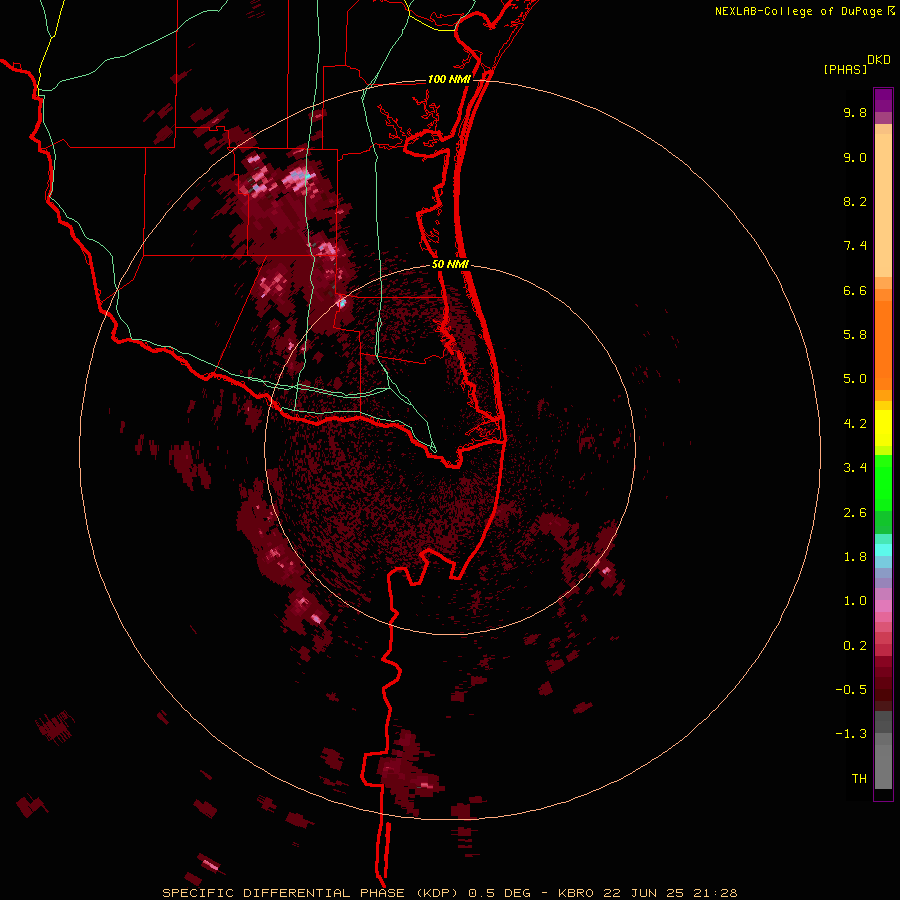900x900 pixels.
Task: Click the TH threshold label in legend
Action: click(859, 779)
